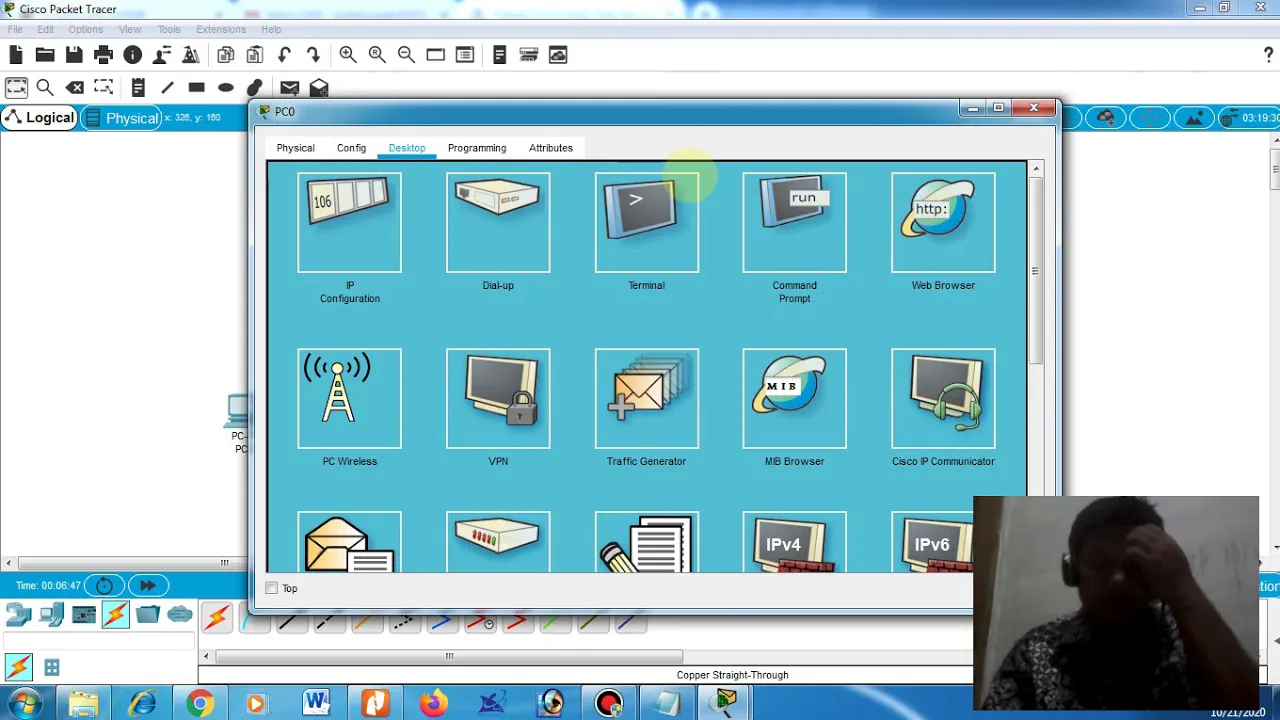Image resolution: width=1280 pixels, height=720 pixels.
Task: Open the MIB Browser
Action: [x=794, y=398]
